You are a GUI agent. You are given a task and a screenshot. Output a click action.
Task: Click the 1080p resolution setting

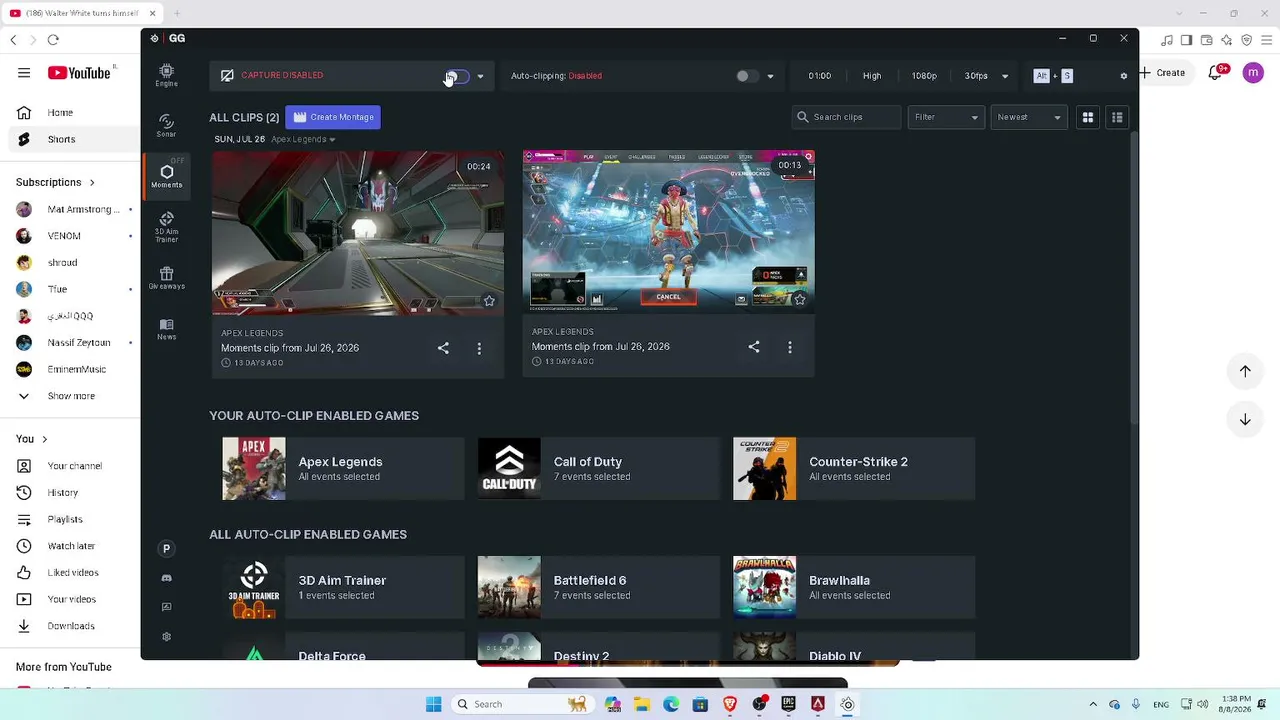coord(924,76)
